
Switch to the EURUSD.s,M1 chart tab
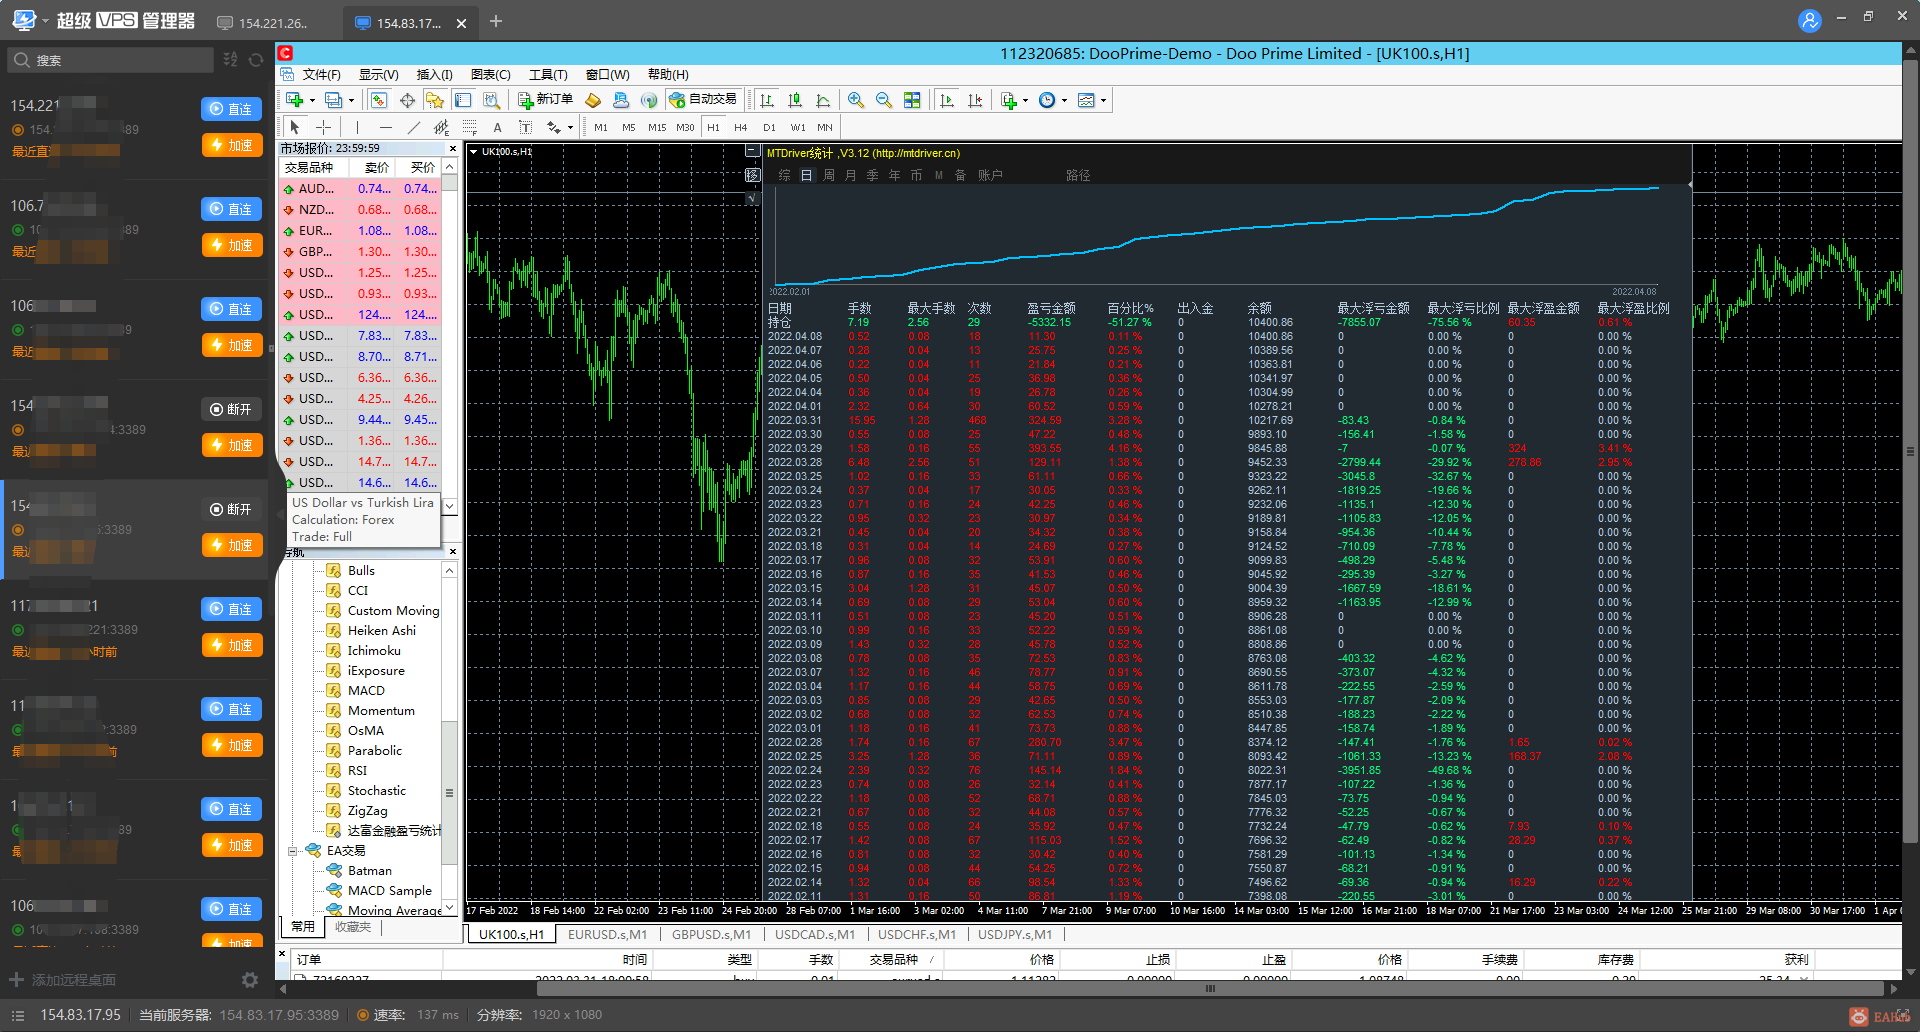pos(607,934)
